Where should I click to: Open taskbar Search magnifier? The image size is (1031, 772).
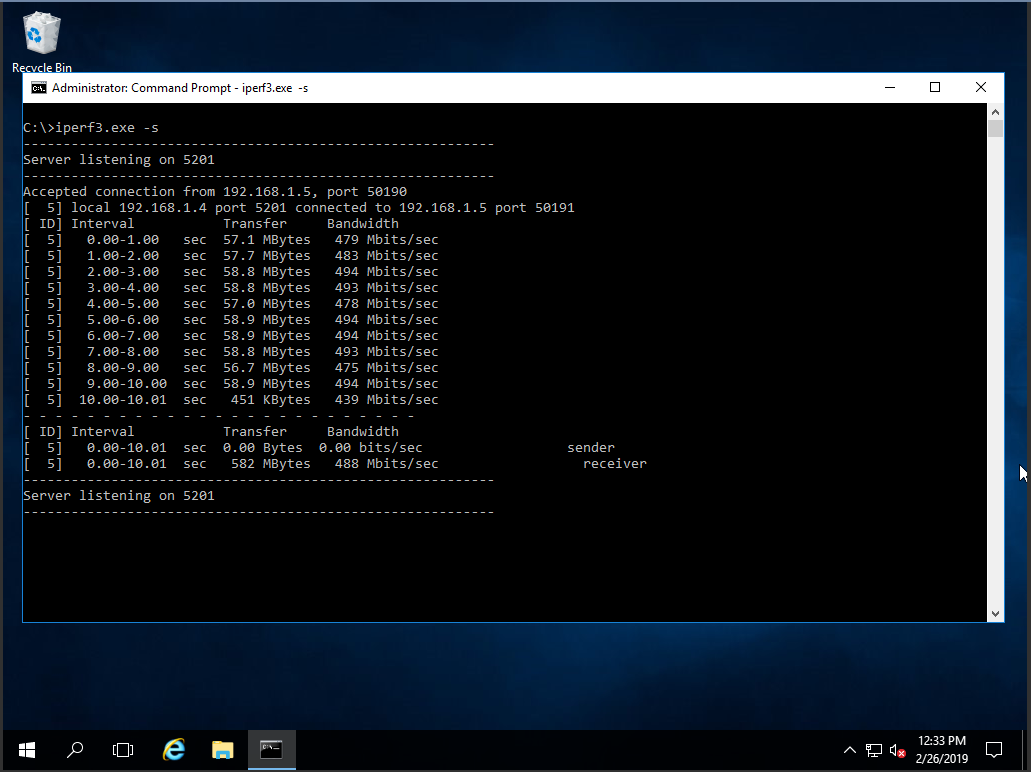75,750
